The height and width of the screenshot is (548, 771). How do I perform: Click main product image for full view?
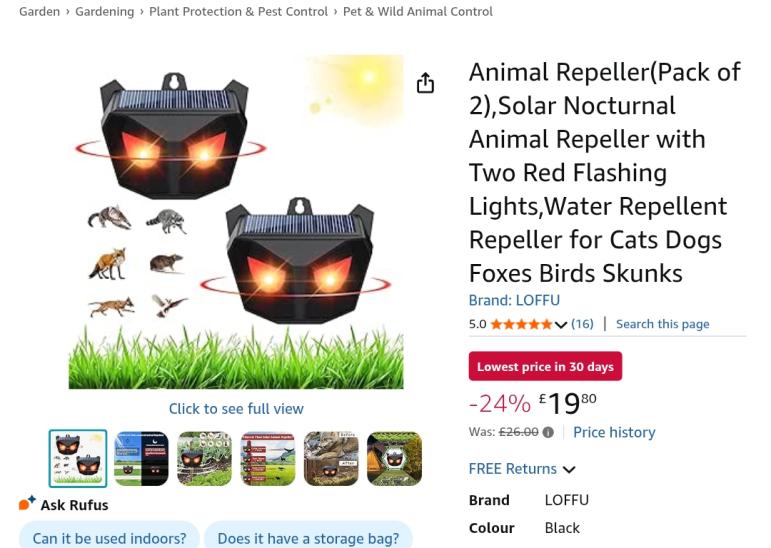(x=236, y=222)
